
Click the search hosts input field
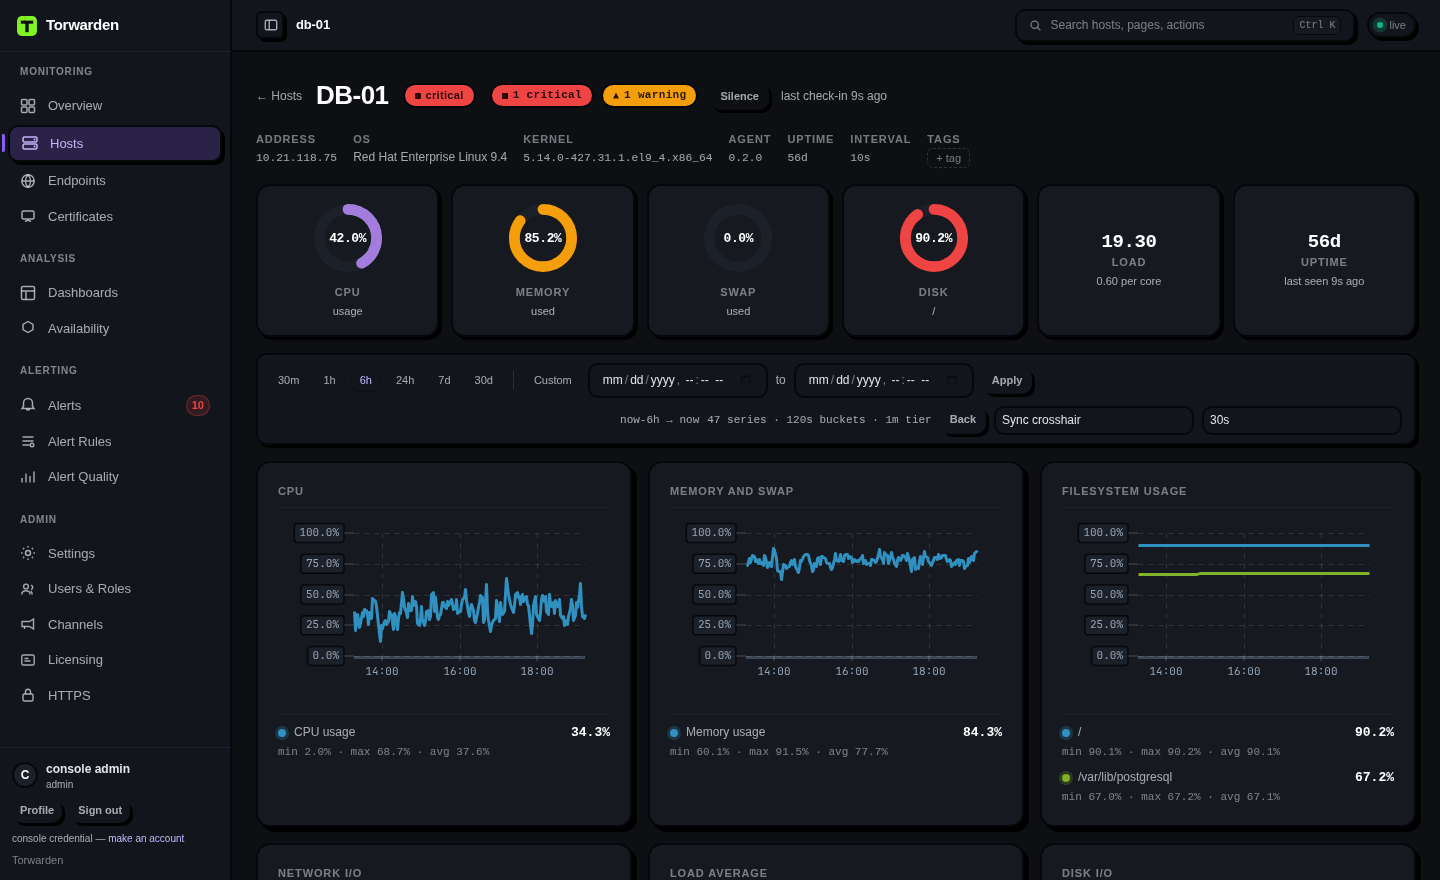[x=1185, y=26]
